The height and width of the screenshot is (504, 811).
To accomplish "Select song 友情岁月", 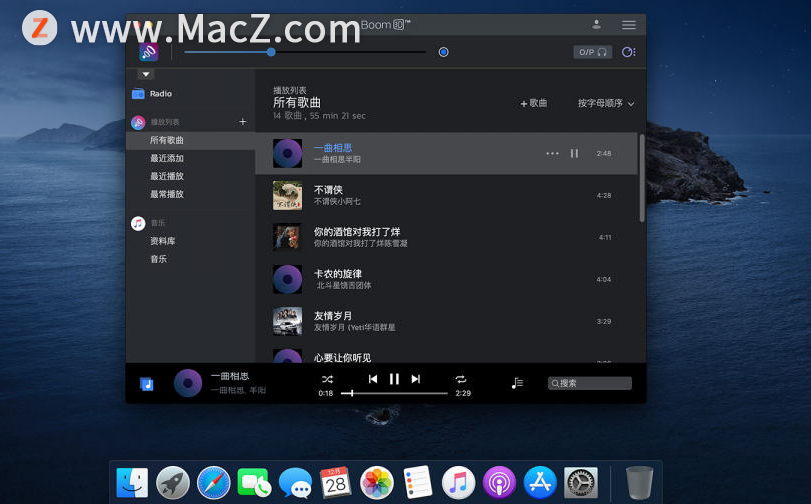I will click(x=447, y=321).
